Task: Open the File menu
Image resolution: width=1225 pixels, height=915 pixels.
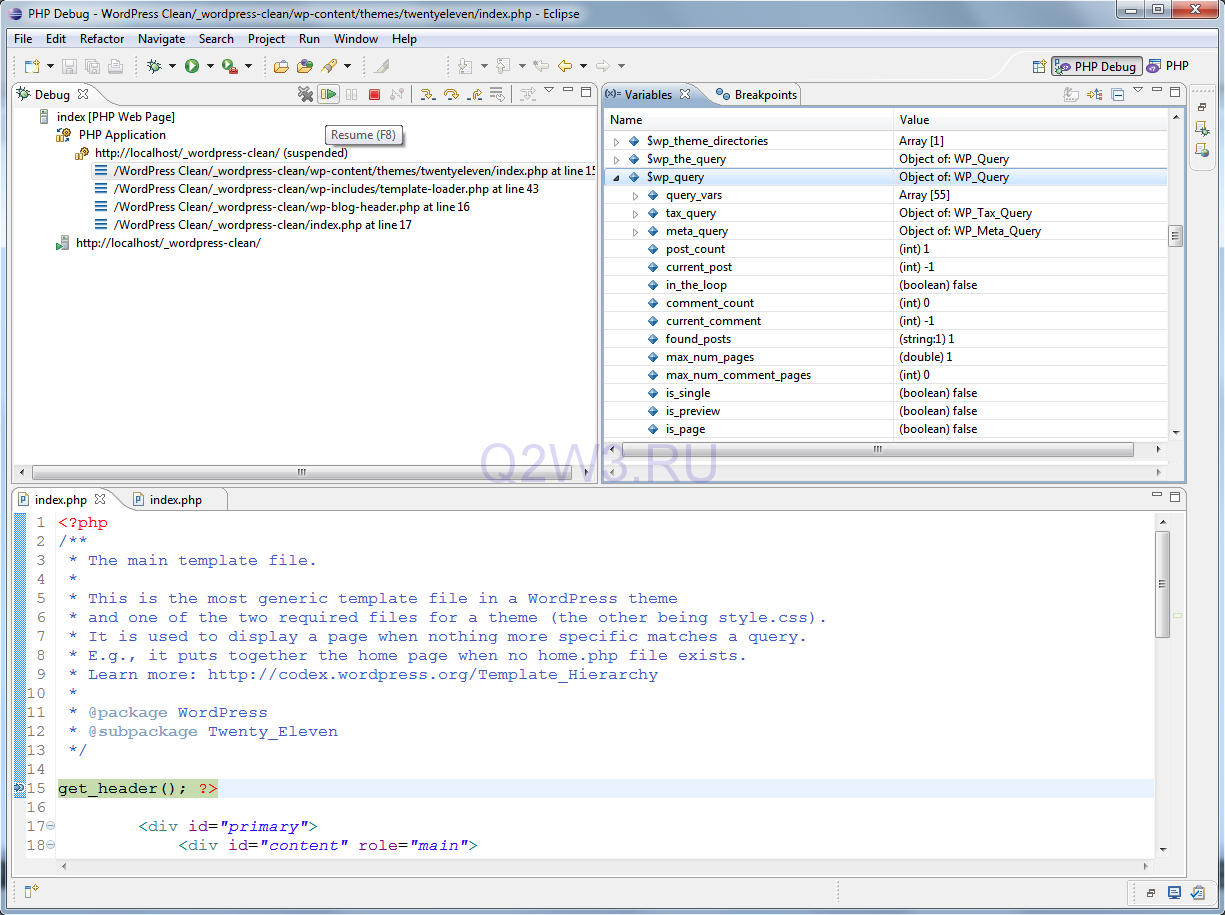Action: [23, 39]
